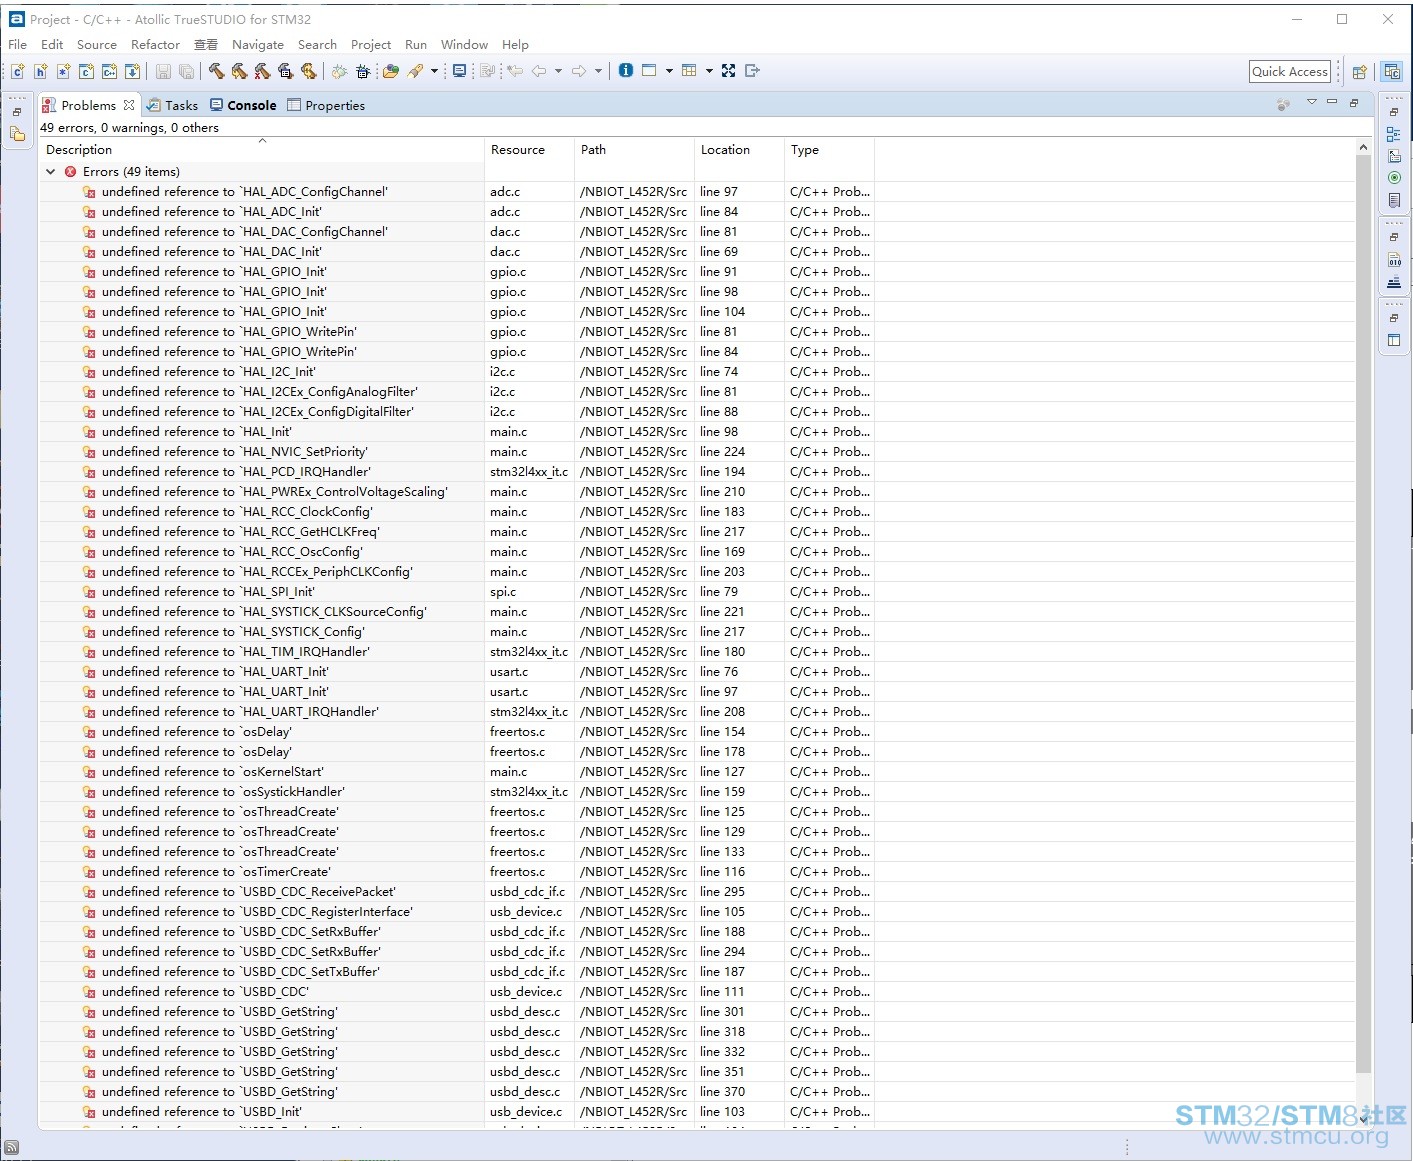
Task: Select error undefined reference to HAL_NVIC_SetPriority
Action: click(x=697, y=452)
